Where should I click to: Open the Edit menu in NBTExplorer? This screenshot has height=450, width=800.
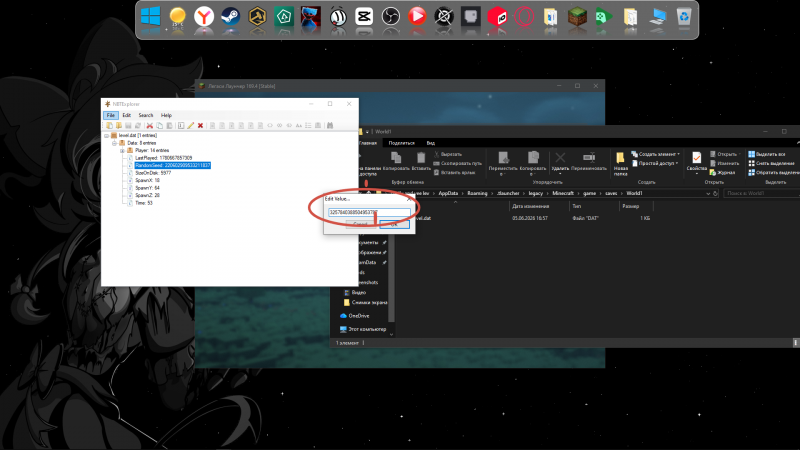pyautogui.click(x=127, y=115)
